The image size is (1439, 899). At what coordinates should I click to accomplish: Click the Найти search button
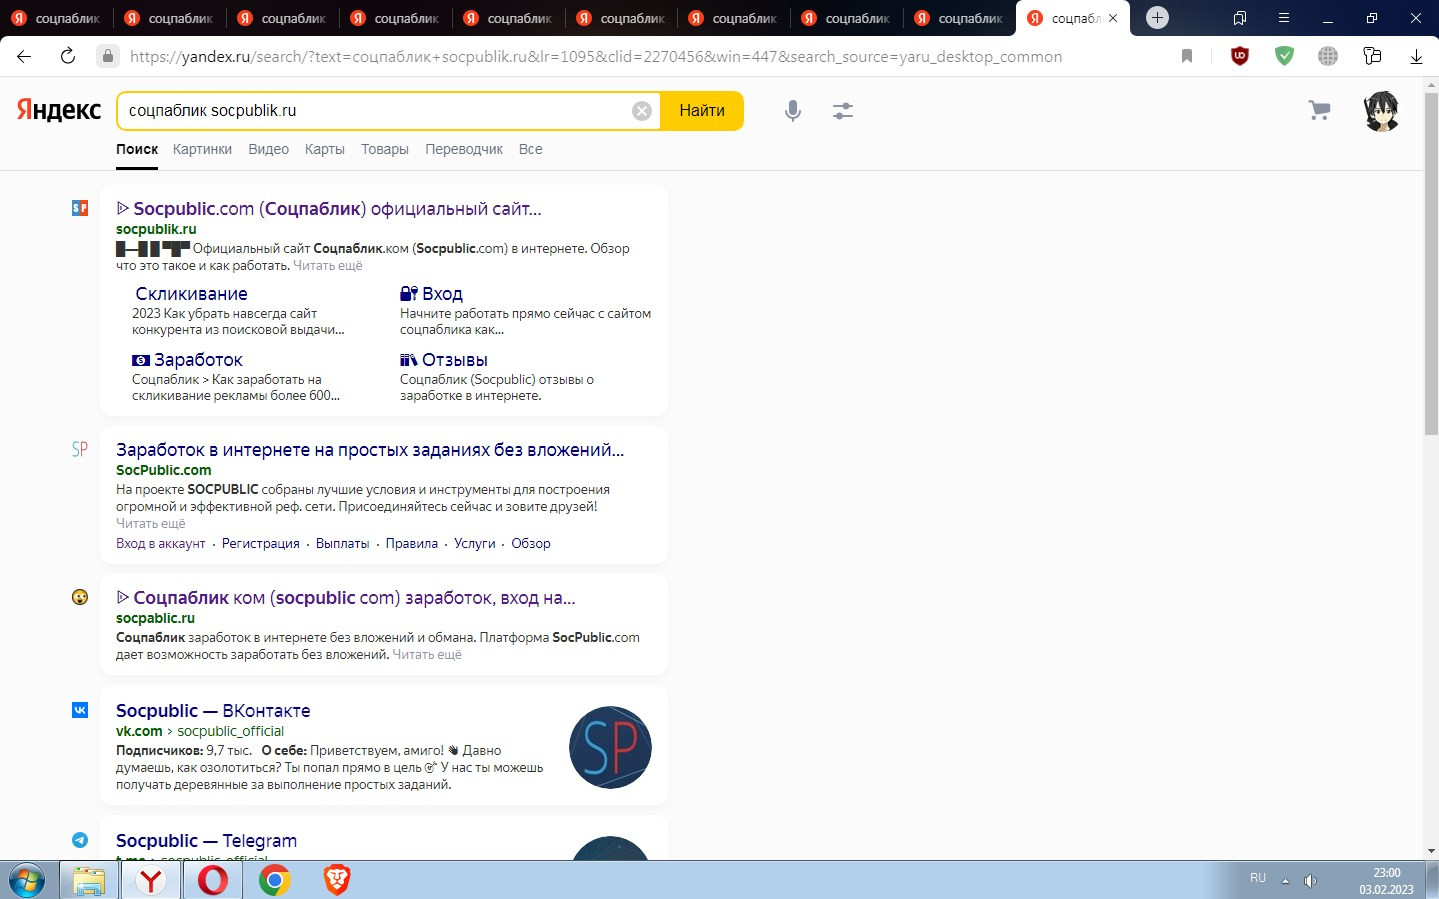702,111
